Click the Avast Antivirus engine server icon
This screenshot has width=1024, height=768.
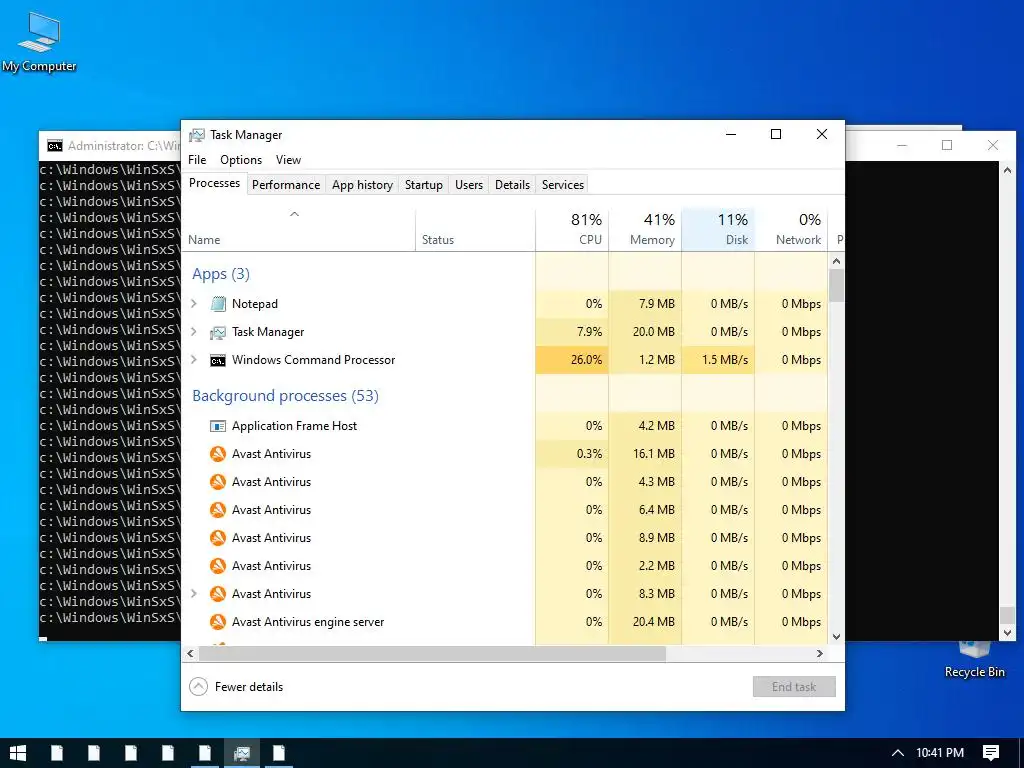click(217, 622)
